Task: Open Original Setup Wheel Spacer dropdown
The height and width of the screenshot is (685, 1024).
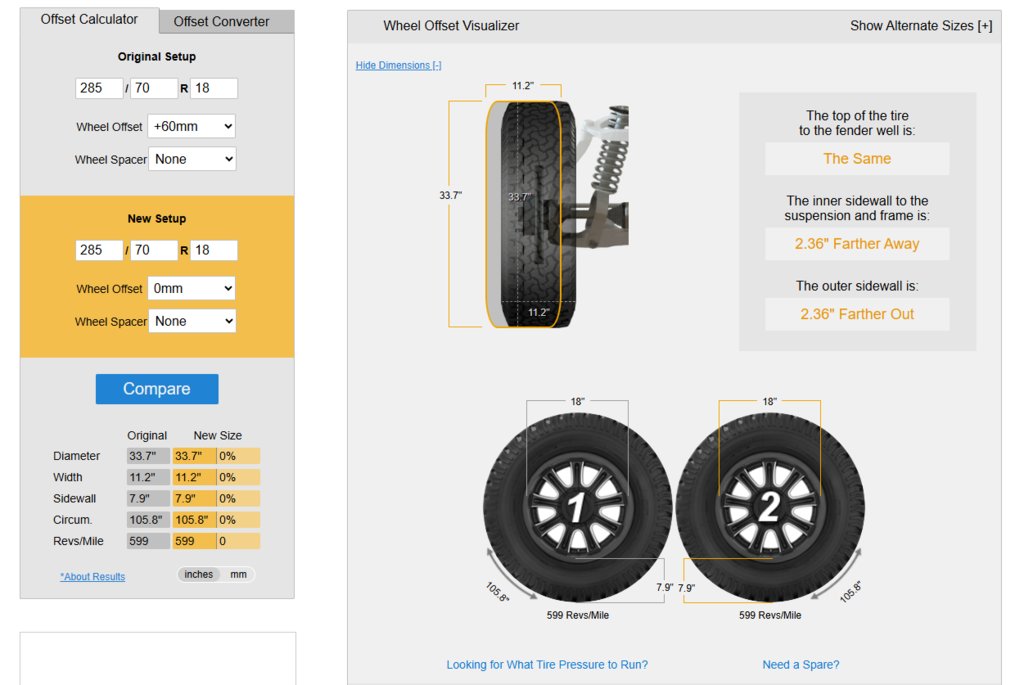Action: click(x=192, y=159)
